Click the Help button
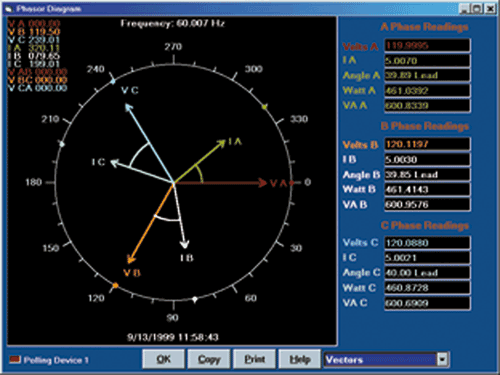The image size is (500, 375). [x=300, y=359]
